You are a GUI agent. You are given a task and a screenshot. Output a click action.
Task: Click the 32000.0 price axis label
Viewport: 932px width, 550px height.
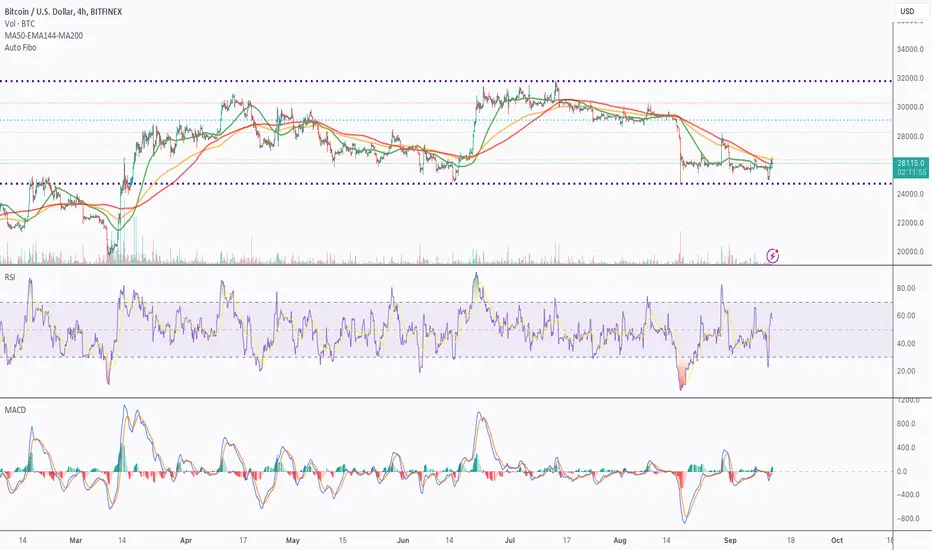[910, 78]
